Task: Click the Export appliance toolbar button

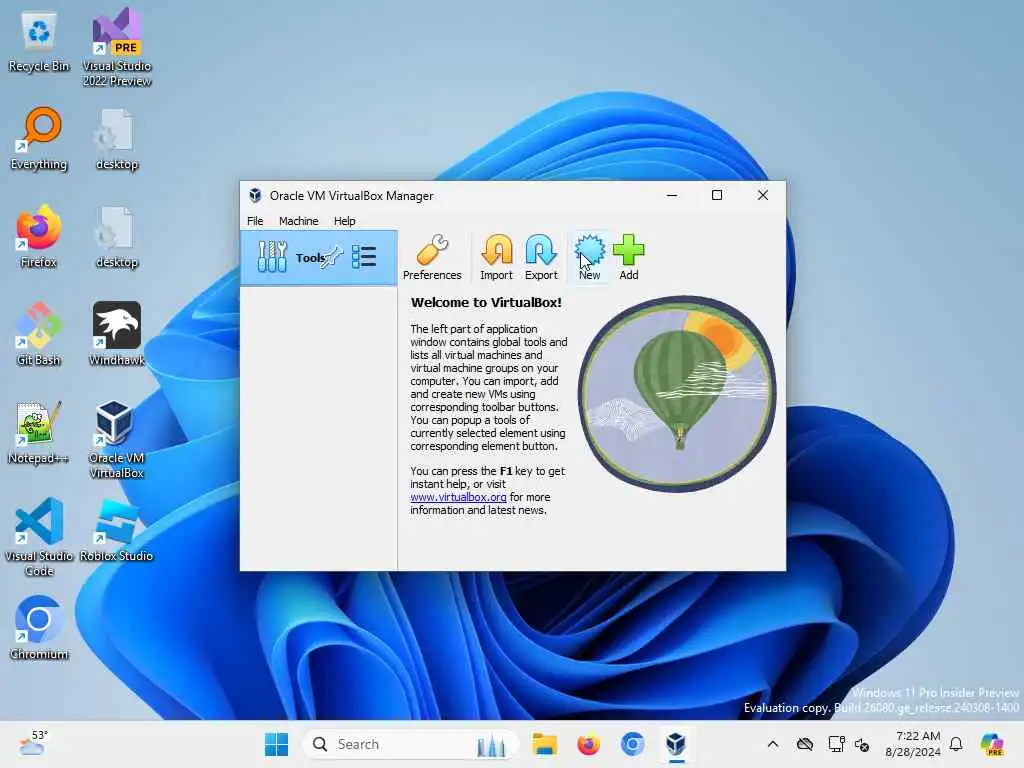Action: point(541,257)
